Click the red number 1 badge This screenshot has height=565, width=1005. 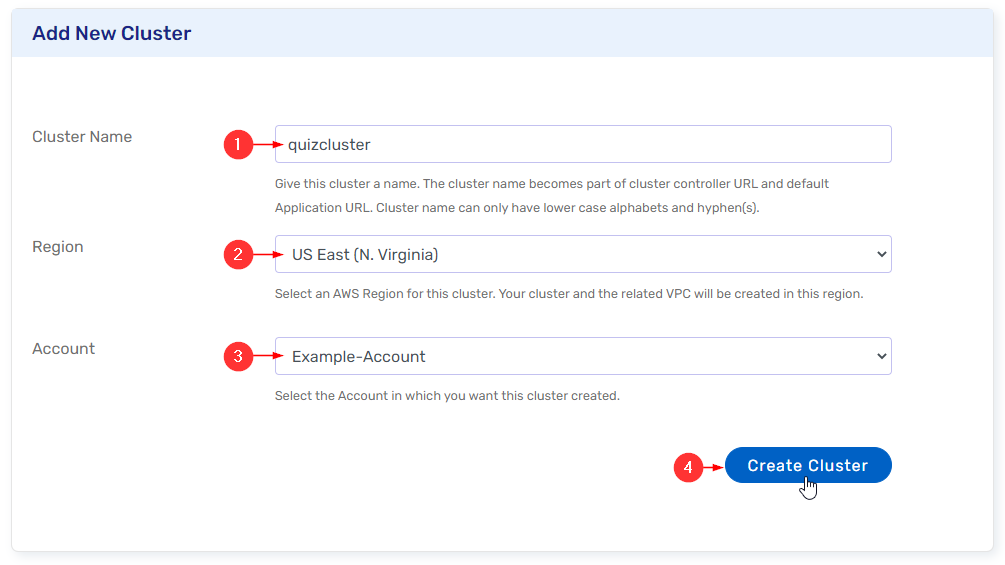(x=237, y=145)
